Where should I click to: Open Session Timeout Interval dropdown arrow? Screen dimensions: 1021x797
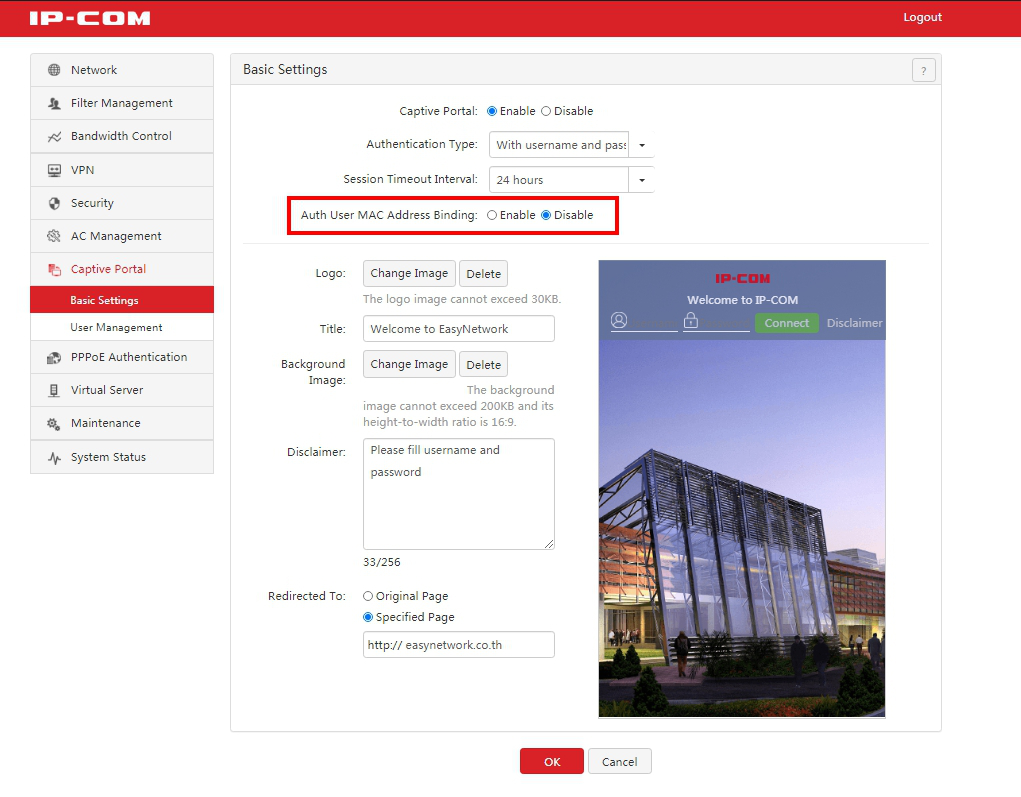pos(641,180)
